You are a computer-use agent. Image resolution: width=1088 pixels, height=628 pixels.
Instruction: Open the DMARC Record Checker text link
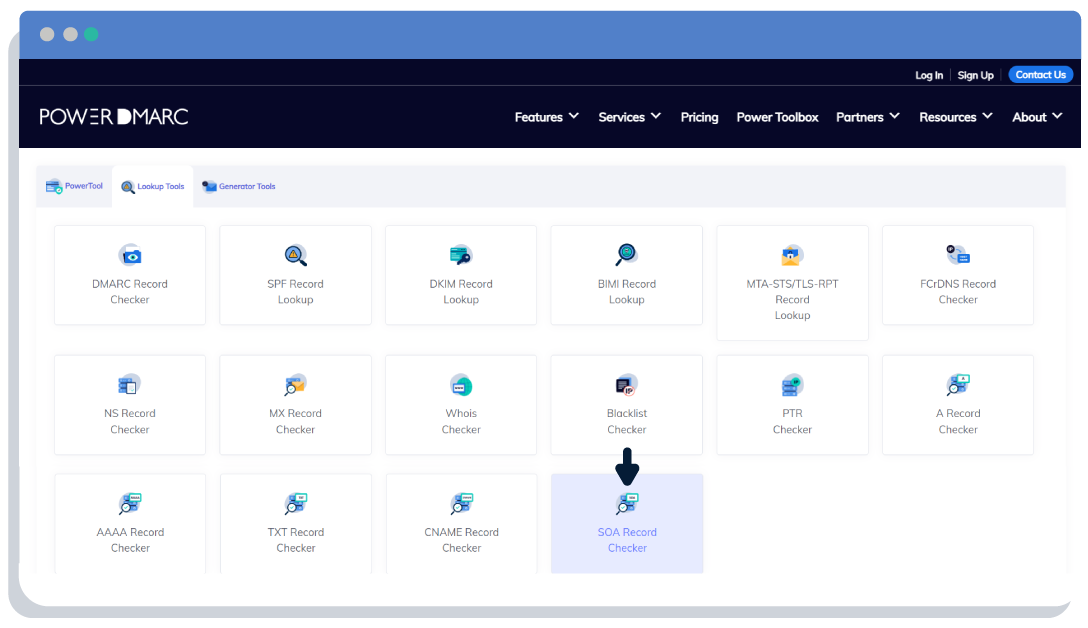pyautogui.click(x=130, y=291)
